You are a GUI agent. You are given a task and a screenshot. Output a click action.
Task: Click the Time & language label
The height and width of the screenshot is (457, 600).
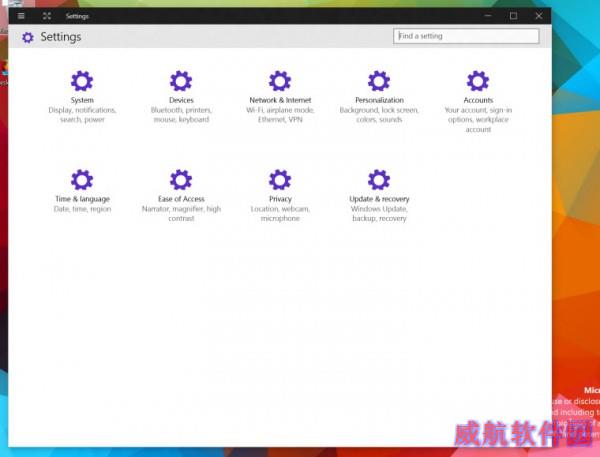[82, 199]
